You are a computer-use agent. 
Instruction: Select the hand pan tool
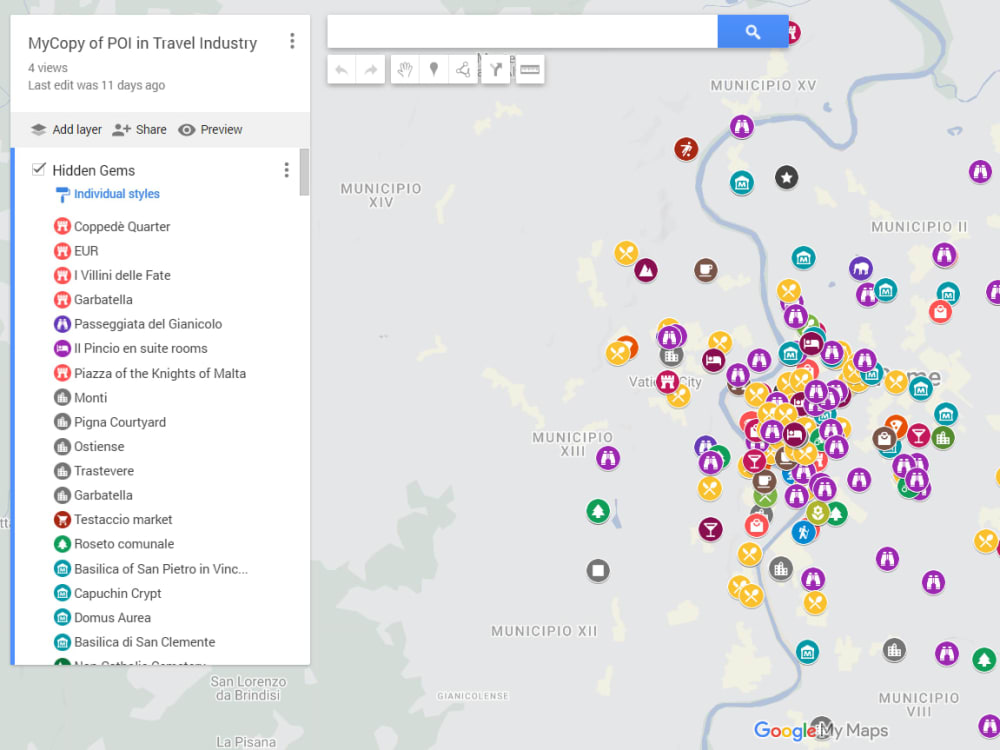pyautogui.click(x=404, y=69)
